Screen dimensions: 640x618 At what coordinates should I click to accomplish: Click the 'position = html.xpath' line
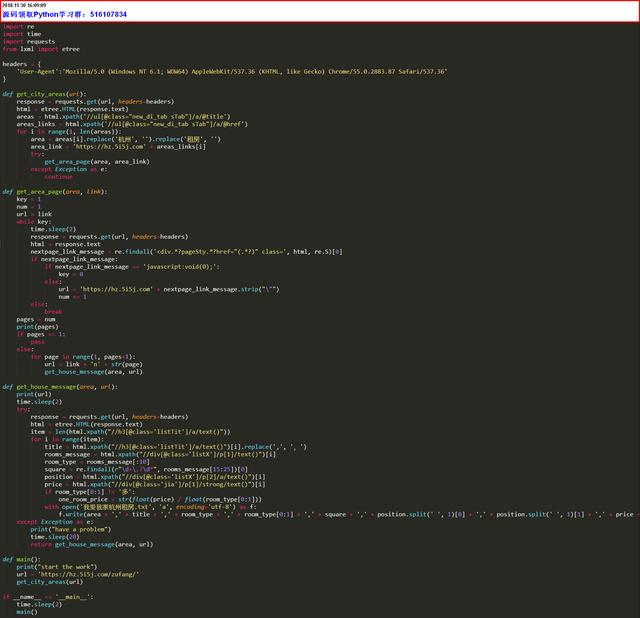(x=155, y=477)
